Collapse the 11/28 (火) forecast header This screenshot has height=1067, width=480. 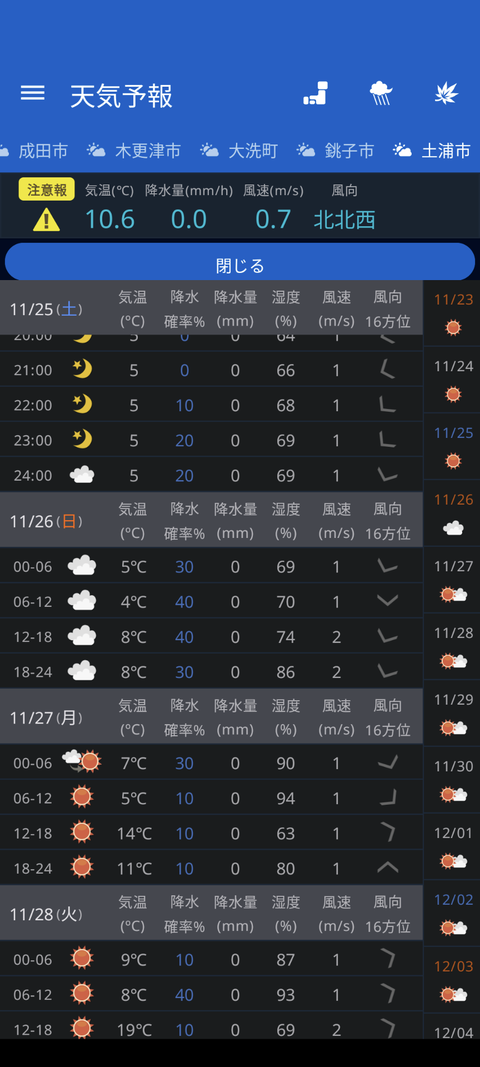coord(211,913)
